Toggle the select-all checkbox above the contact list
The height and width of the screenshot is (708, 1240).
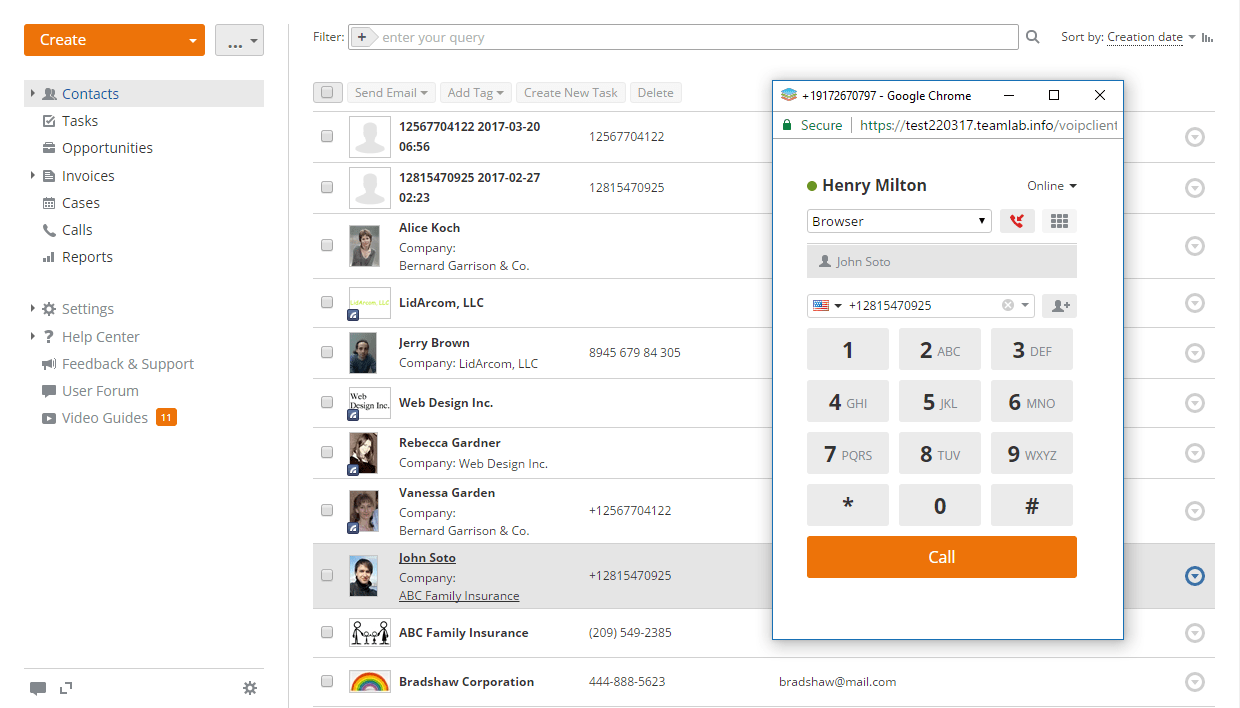(327, 91)
